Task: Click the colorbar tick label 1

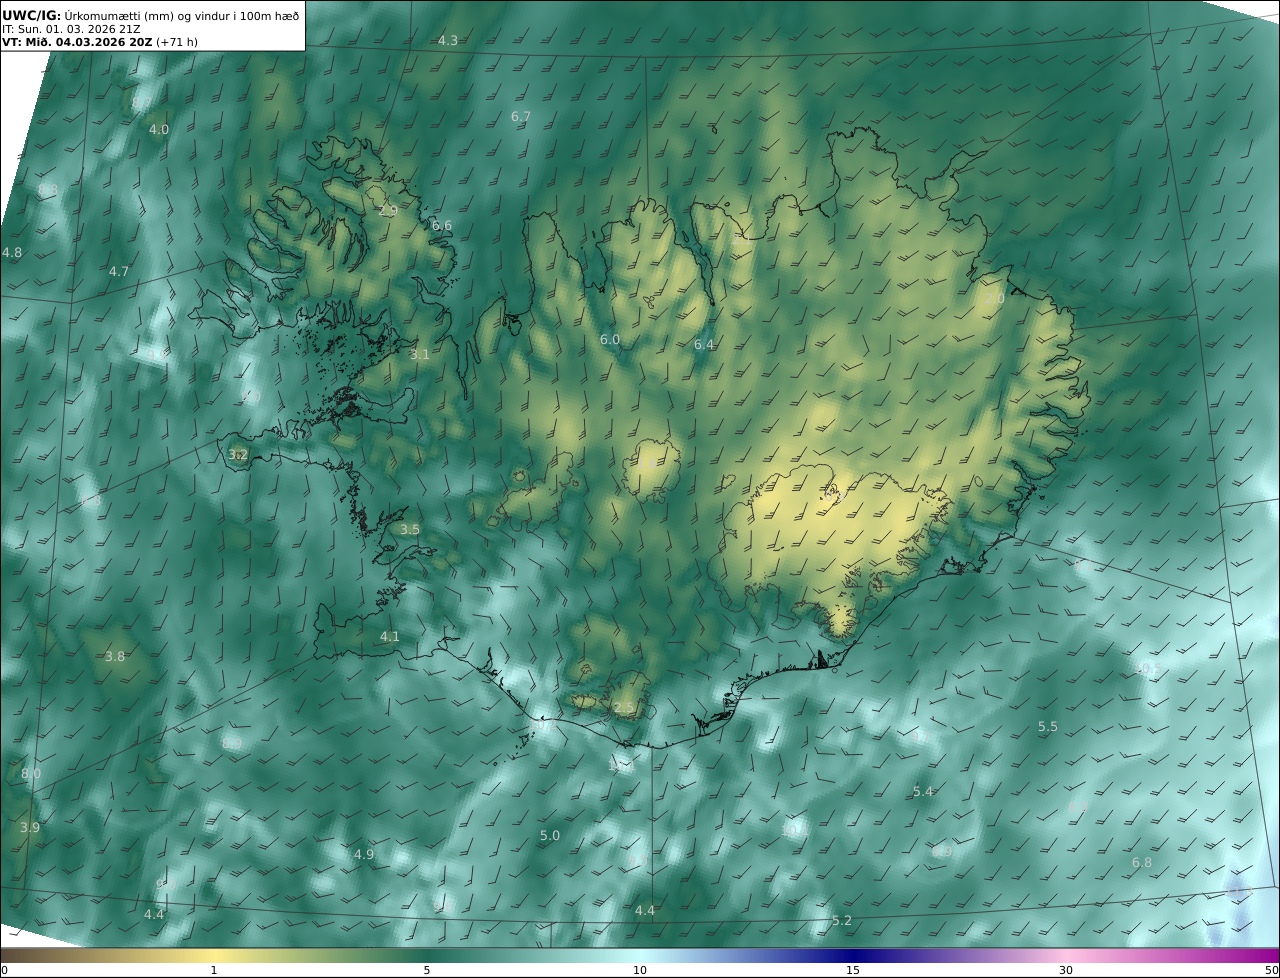Action: [x=214, y=970]
